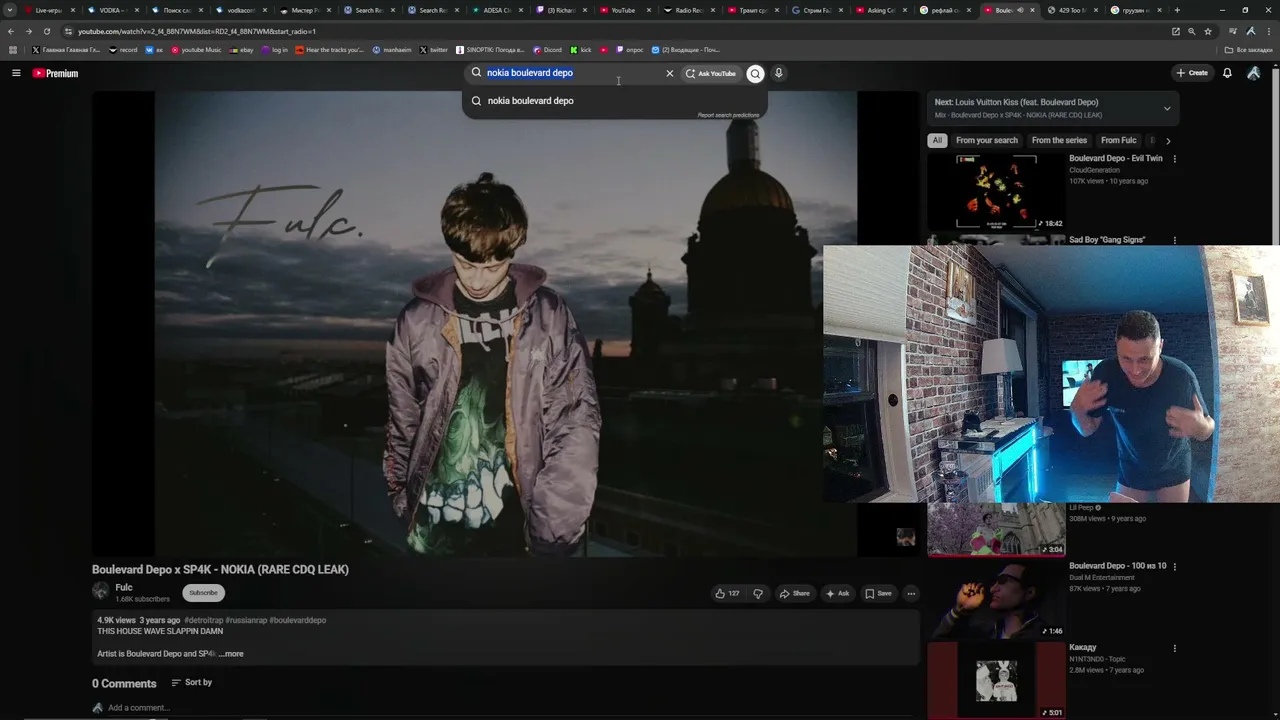The height and width of the screenshot is (720, 1280).
Task: Open more actions ellipsis under video
Action: pyautogui.click(x=911, y=593)
